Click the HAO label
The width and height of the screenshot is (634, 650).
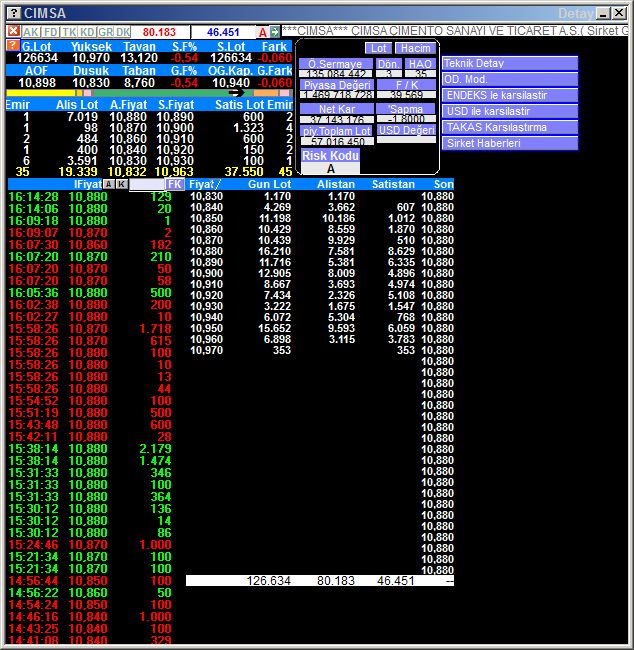[420, 64]
